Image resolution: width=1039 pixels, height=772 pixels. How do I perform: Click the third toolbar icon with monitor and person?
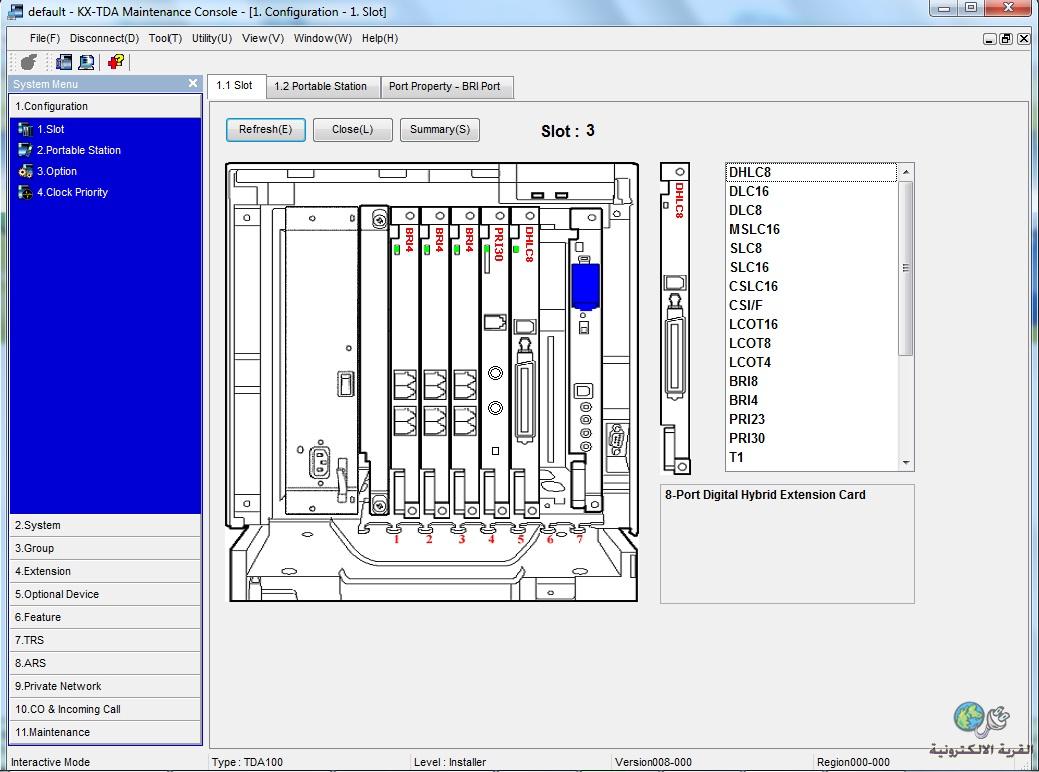click(86, 62)
